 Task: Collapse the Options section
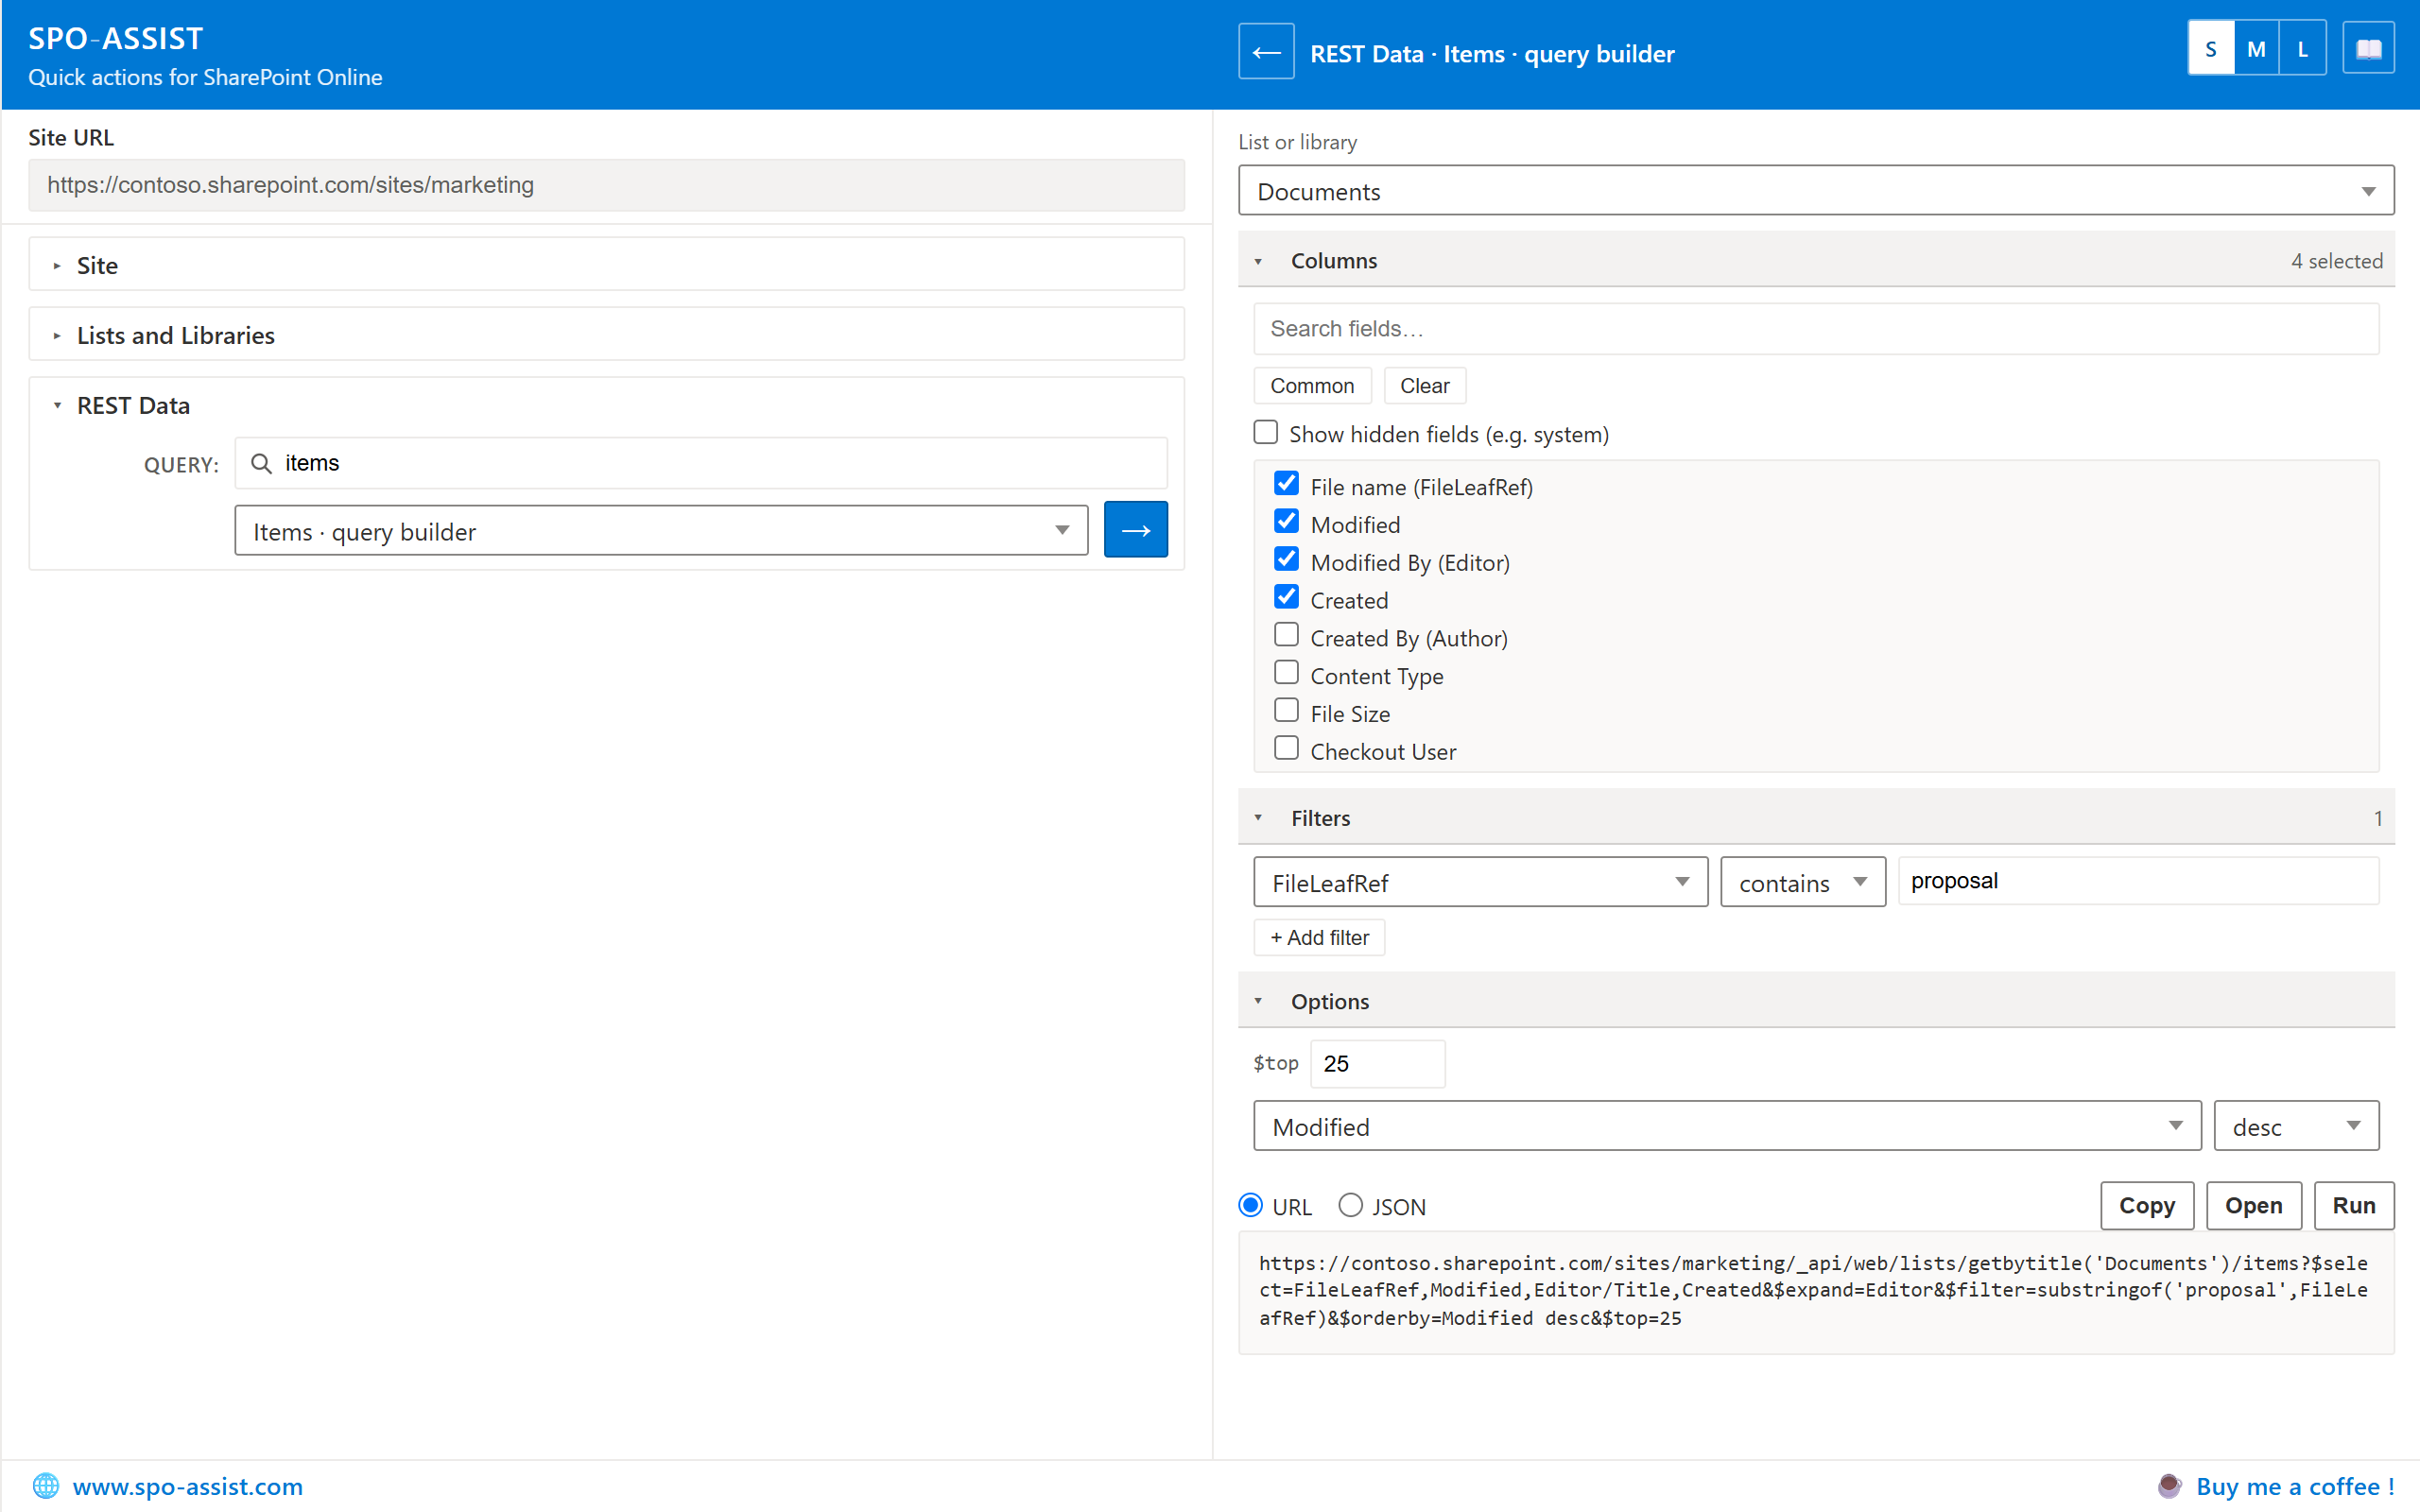tap(1815, 1001)
